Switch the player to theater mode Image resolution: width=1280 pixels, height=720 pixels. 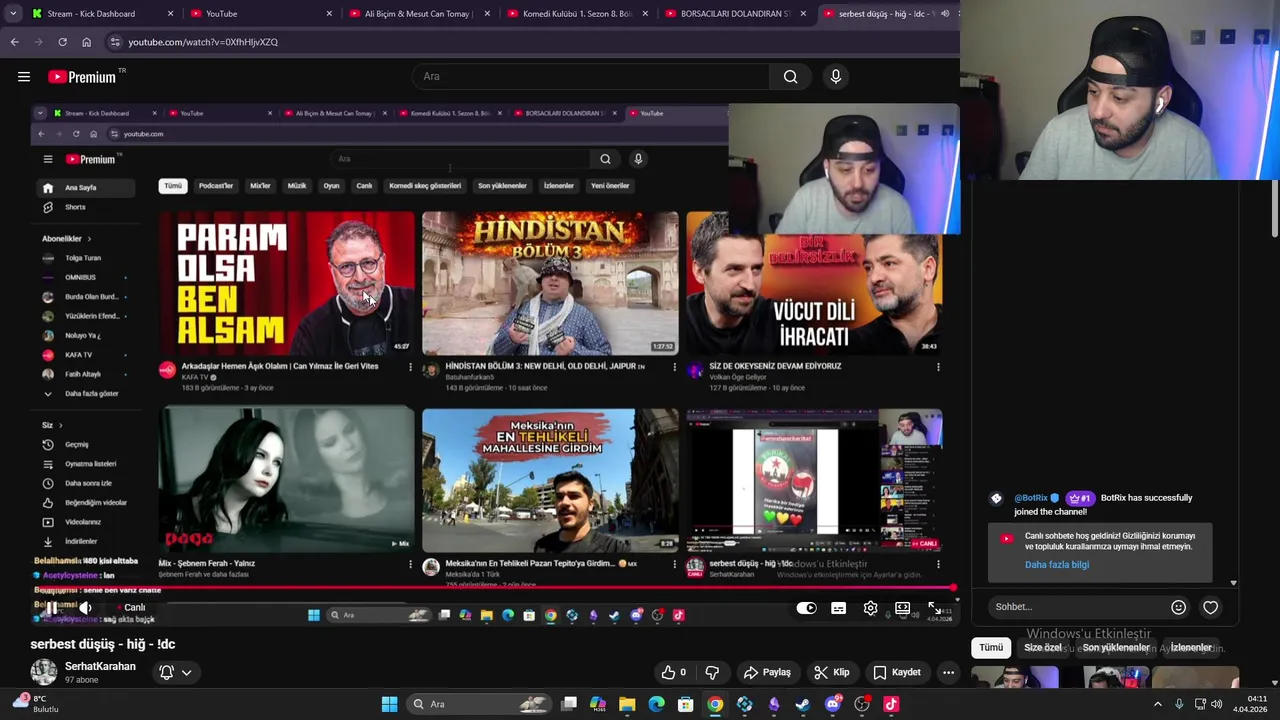tap(902, 608)
